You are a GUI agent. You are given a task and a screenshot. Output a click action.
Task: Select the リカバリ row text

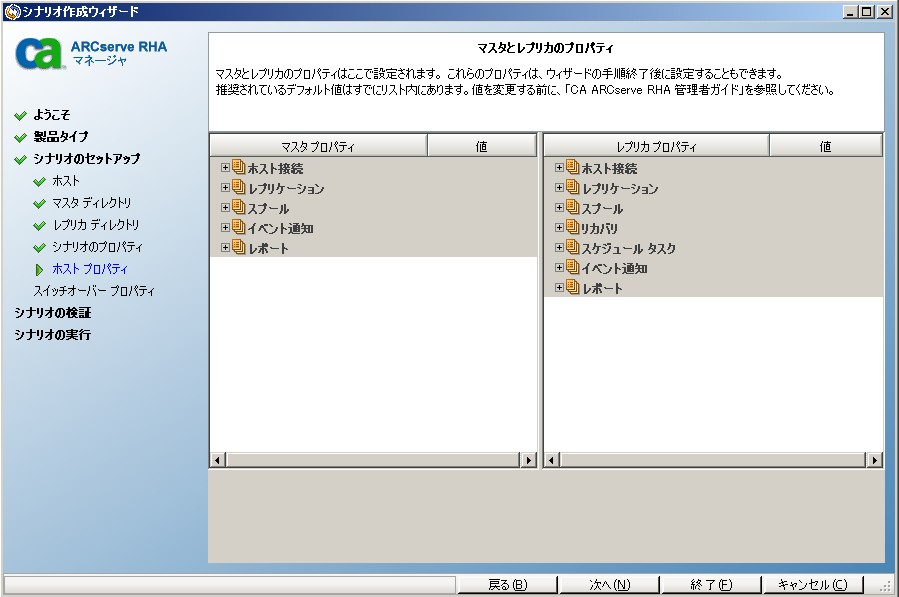click(600, 228)
